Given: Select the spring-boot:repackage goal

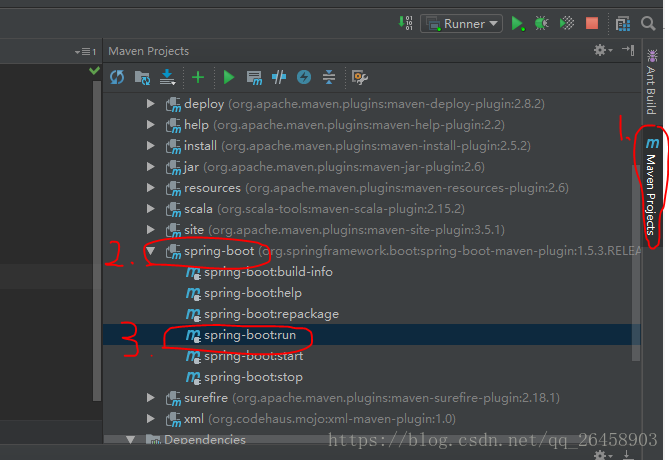Looking at the screenshot, I should [271, 314].
